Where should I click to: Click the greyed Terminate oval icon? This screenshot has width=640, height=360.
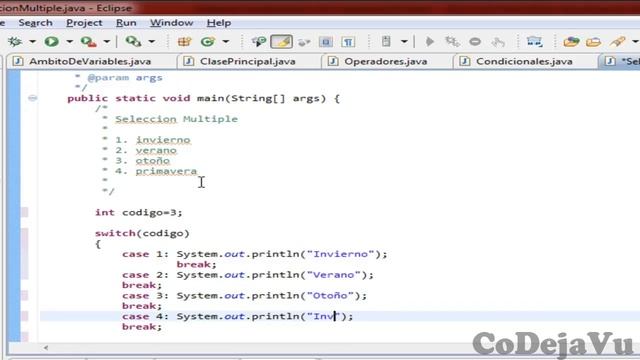click(475, 42)
